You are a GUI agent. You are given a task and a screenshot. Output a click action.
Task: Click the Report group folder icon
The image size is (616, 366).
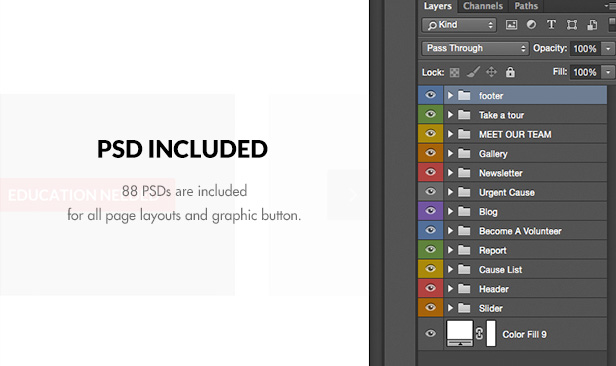[464, 250]
